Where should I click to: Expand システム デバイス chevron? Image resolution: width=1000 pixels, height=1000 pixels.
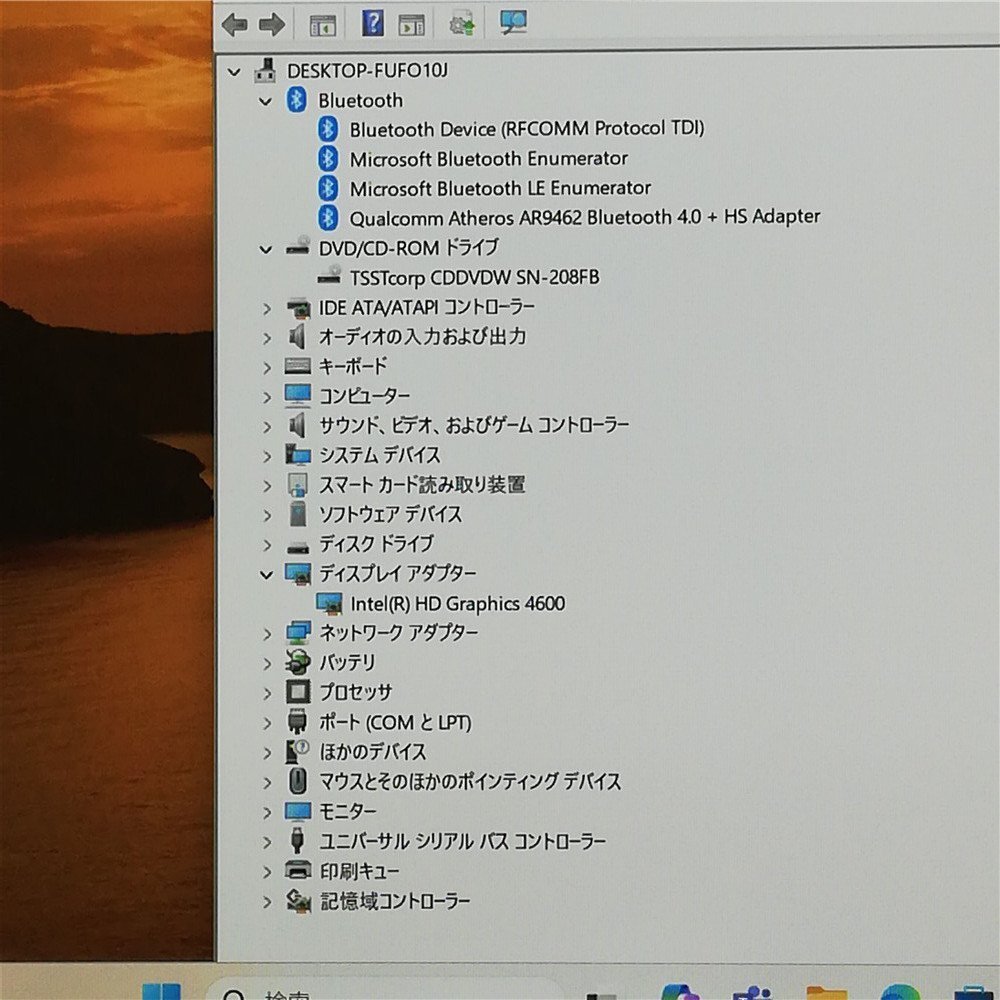point(267,457)
